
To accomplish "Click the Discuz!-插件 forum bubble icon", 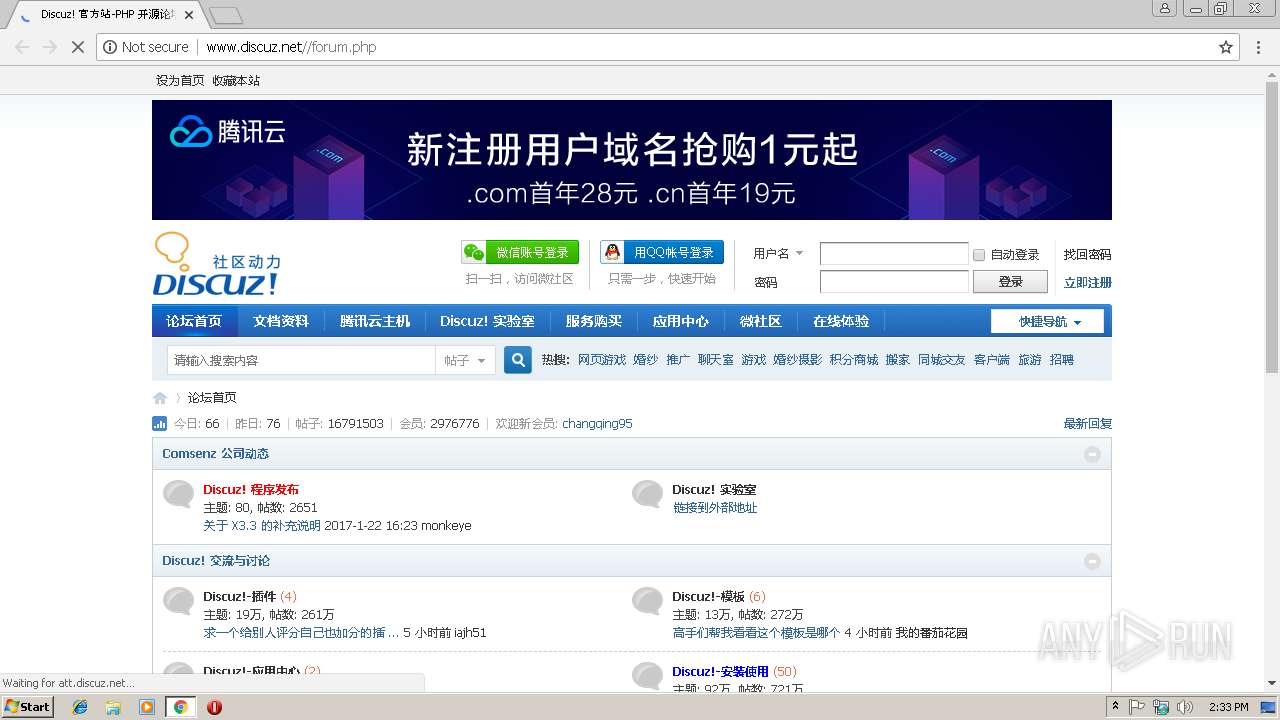I will coord(178,602).
